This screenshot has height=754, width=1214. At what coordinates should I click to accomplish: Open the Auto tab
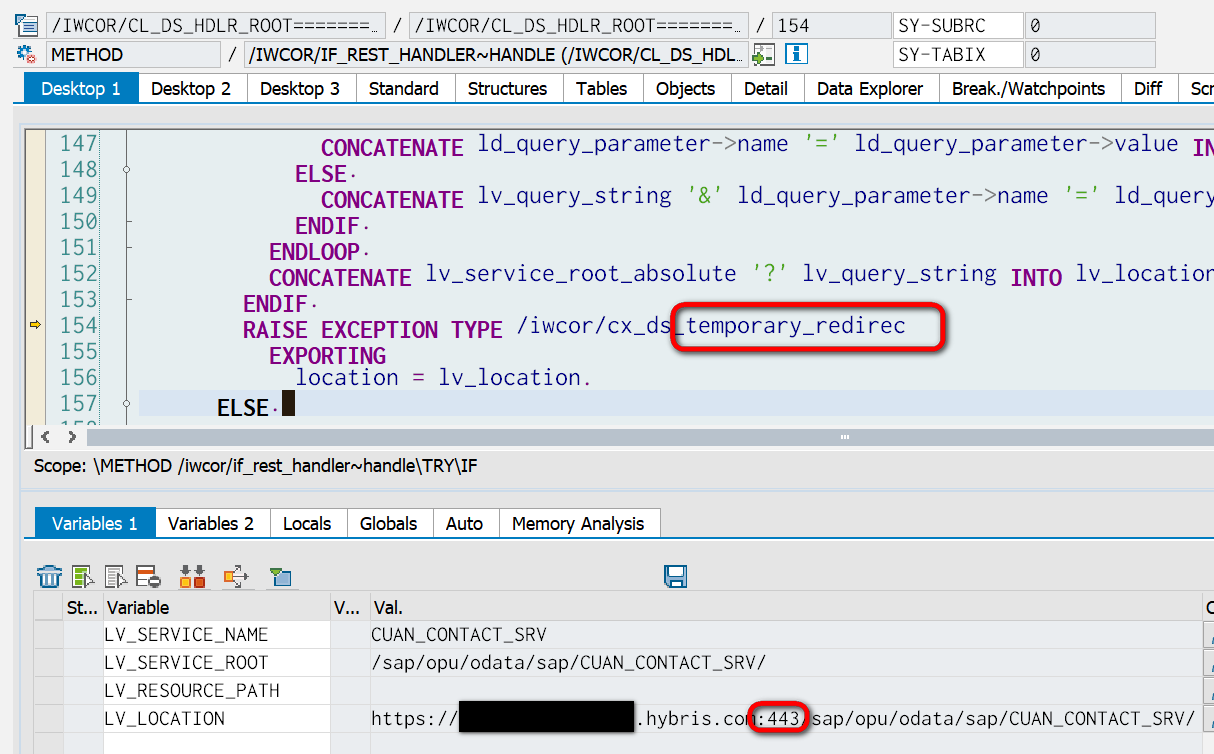click(464, 523)
